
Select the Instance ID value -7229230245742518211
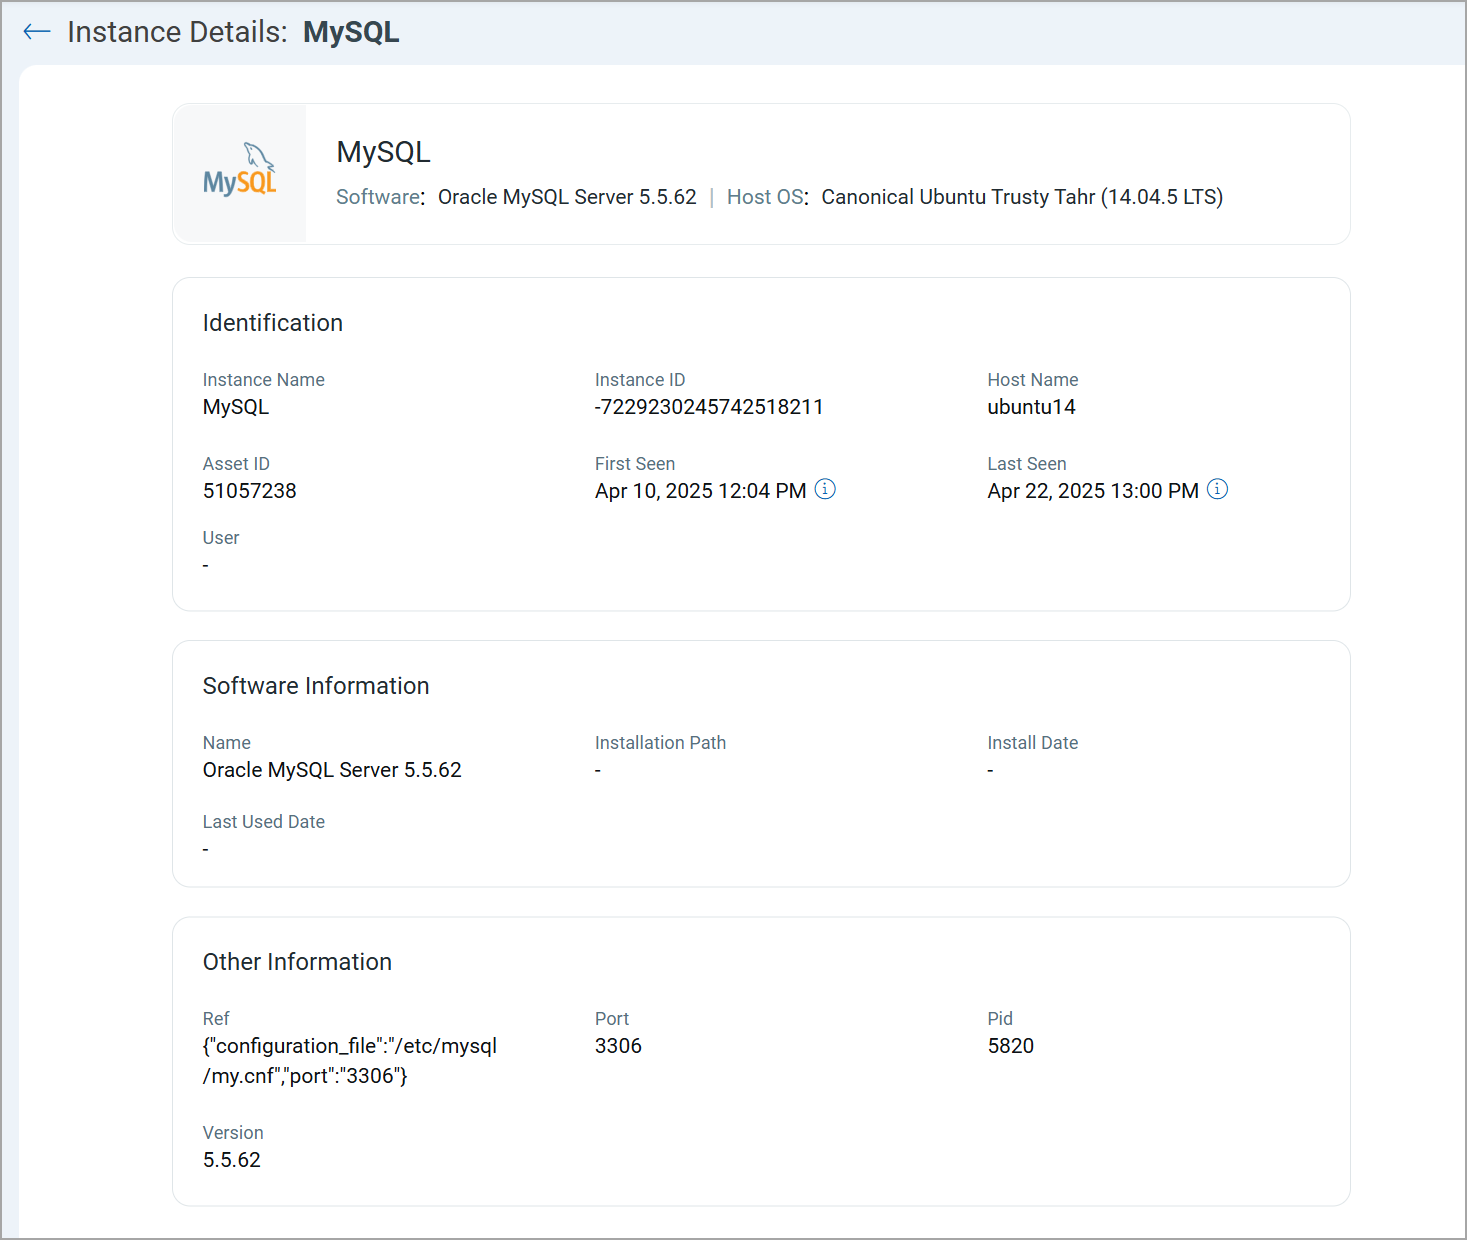click(709, 407)
